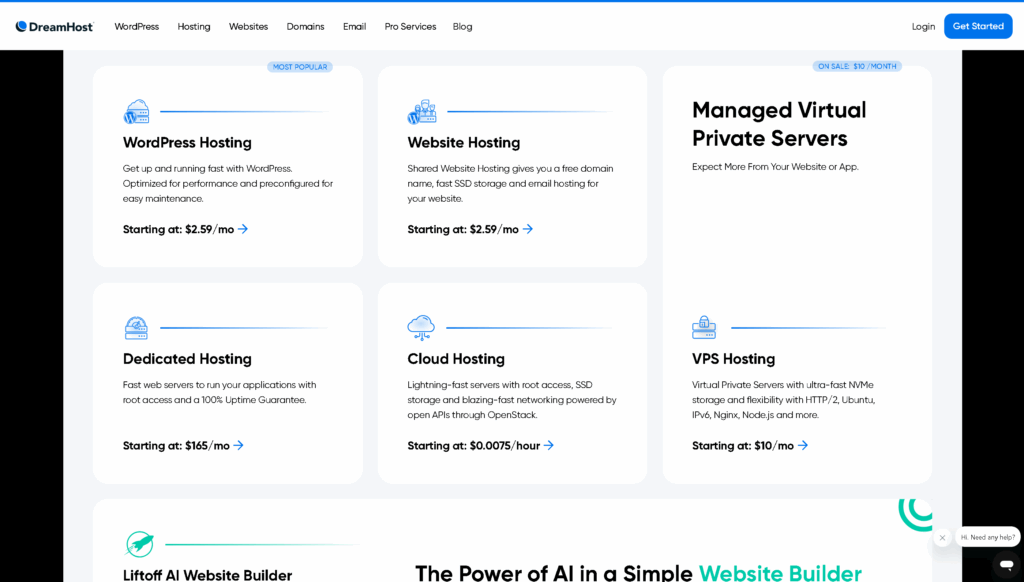Open the Dedicated Hosting heading link
Screen dimensions: 1024x582
pos(187,359)
